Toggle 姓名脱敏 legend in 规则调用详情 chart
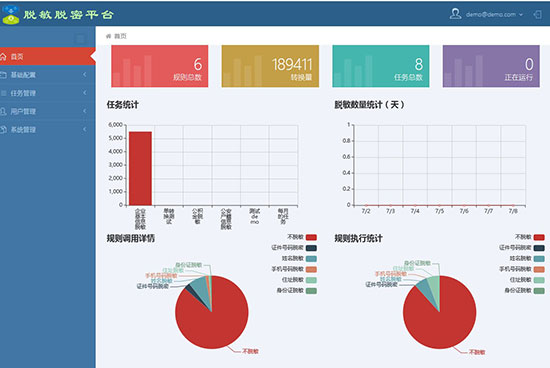Viewport: 550px width, 368px height. coord(299,259)
